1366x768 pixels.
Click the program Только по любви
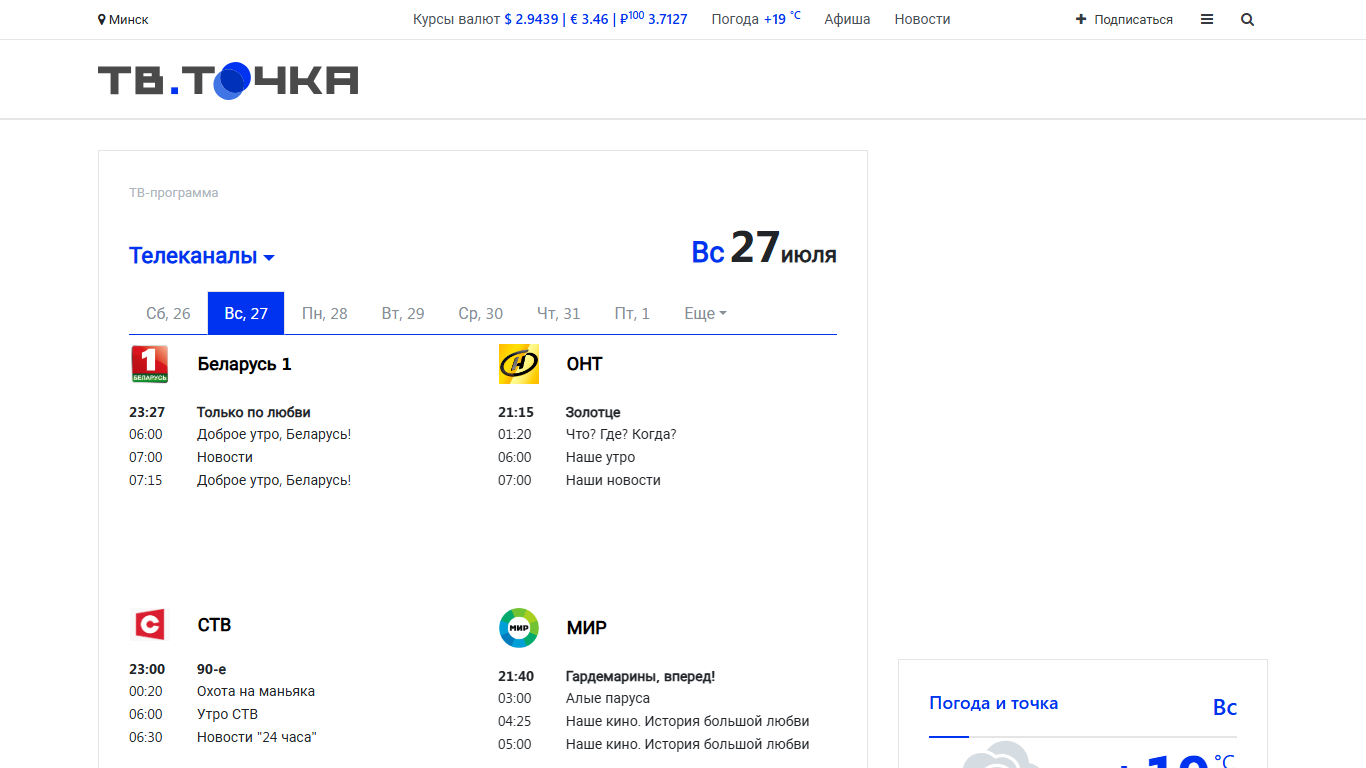click(x=254, y=412)
